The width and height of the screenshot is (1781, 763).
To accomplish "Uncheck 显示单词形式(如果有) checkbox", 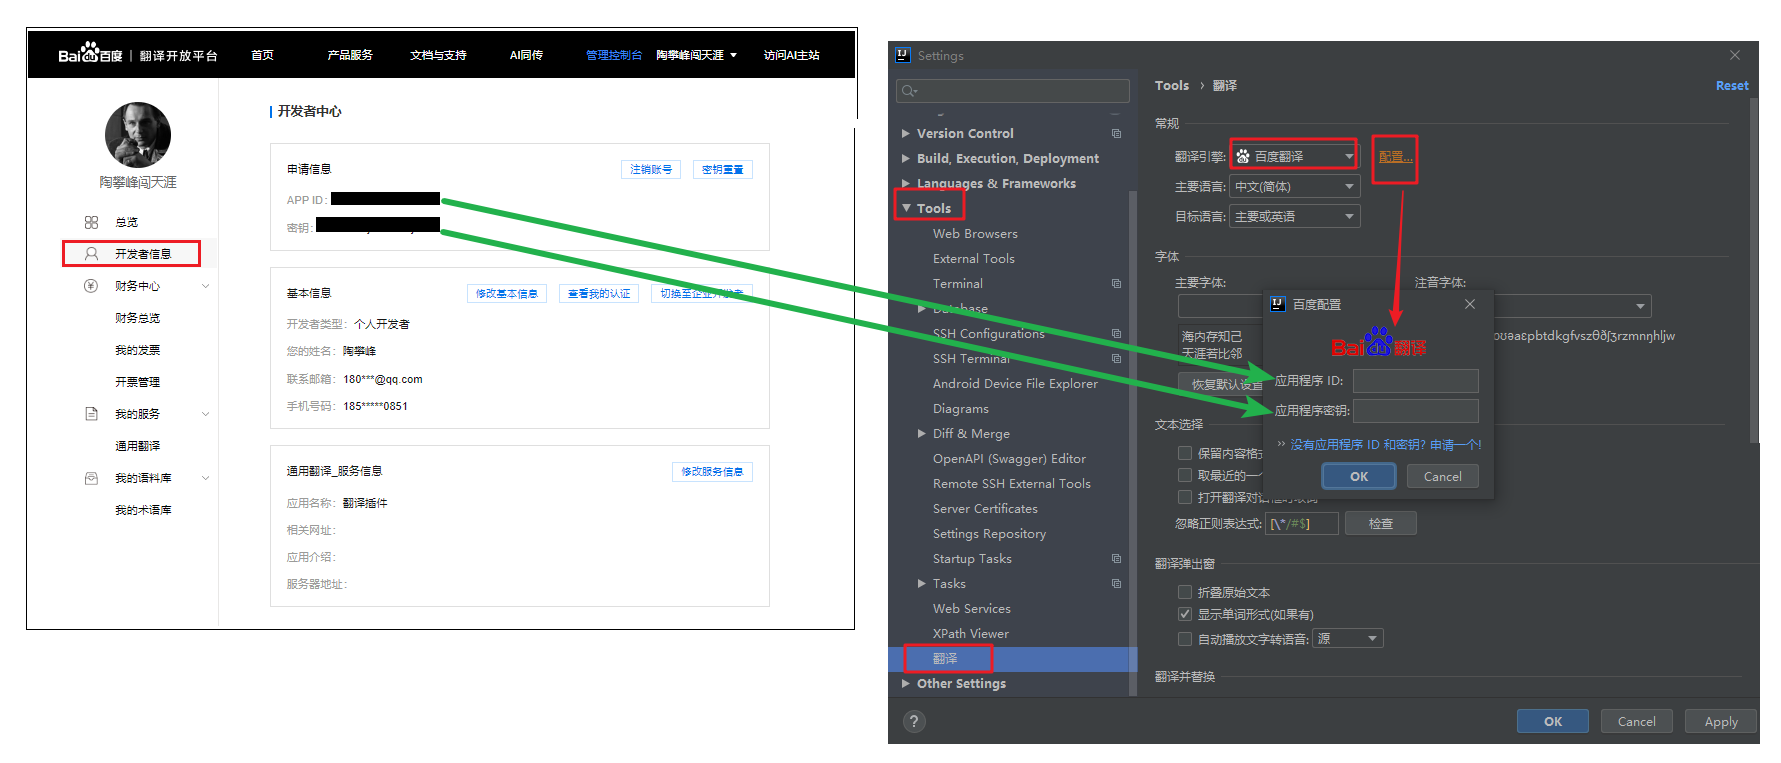I will [1185, 614].
